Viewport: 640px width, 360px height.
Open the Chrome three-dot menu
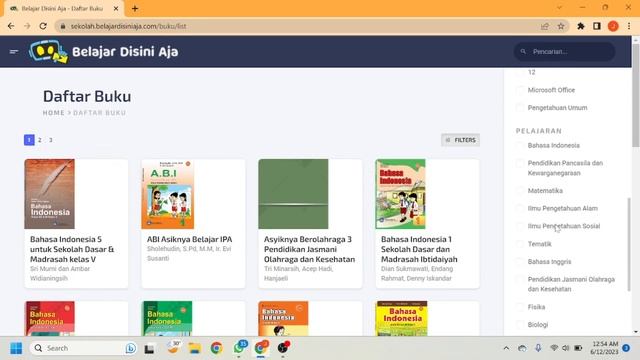629,26
